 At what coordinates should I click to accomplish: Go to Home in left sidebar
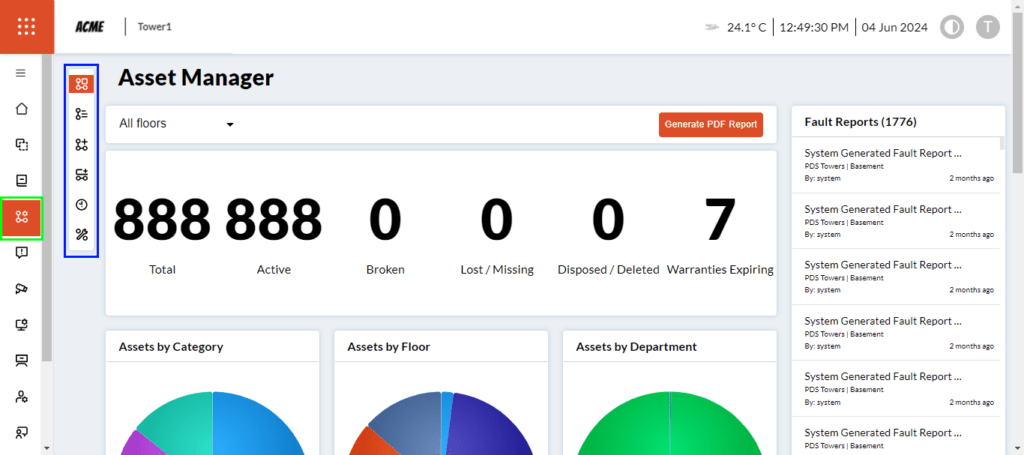click(x=21, y=109)
